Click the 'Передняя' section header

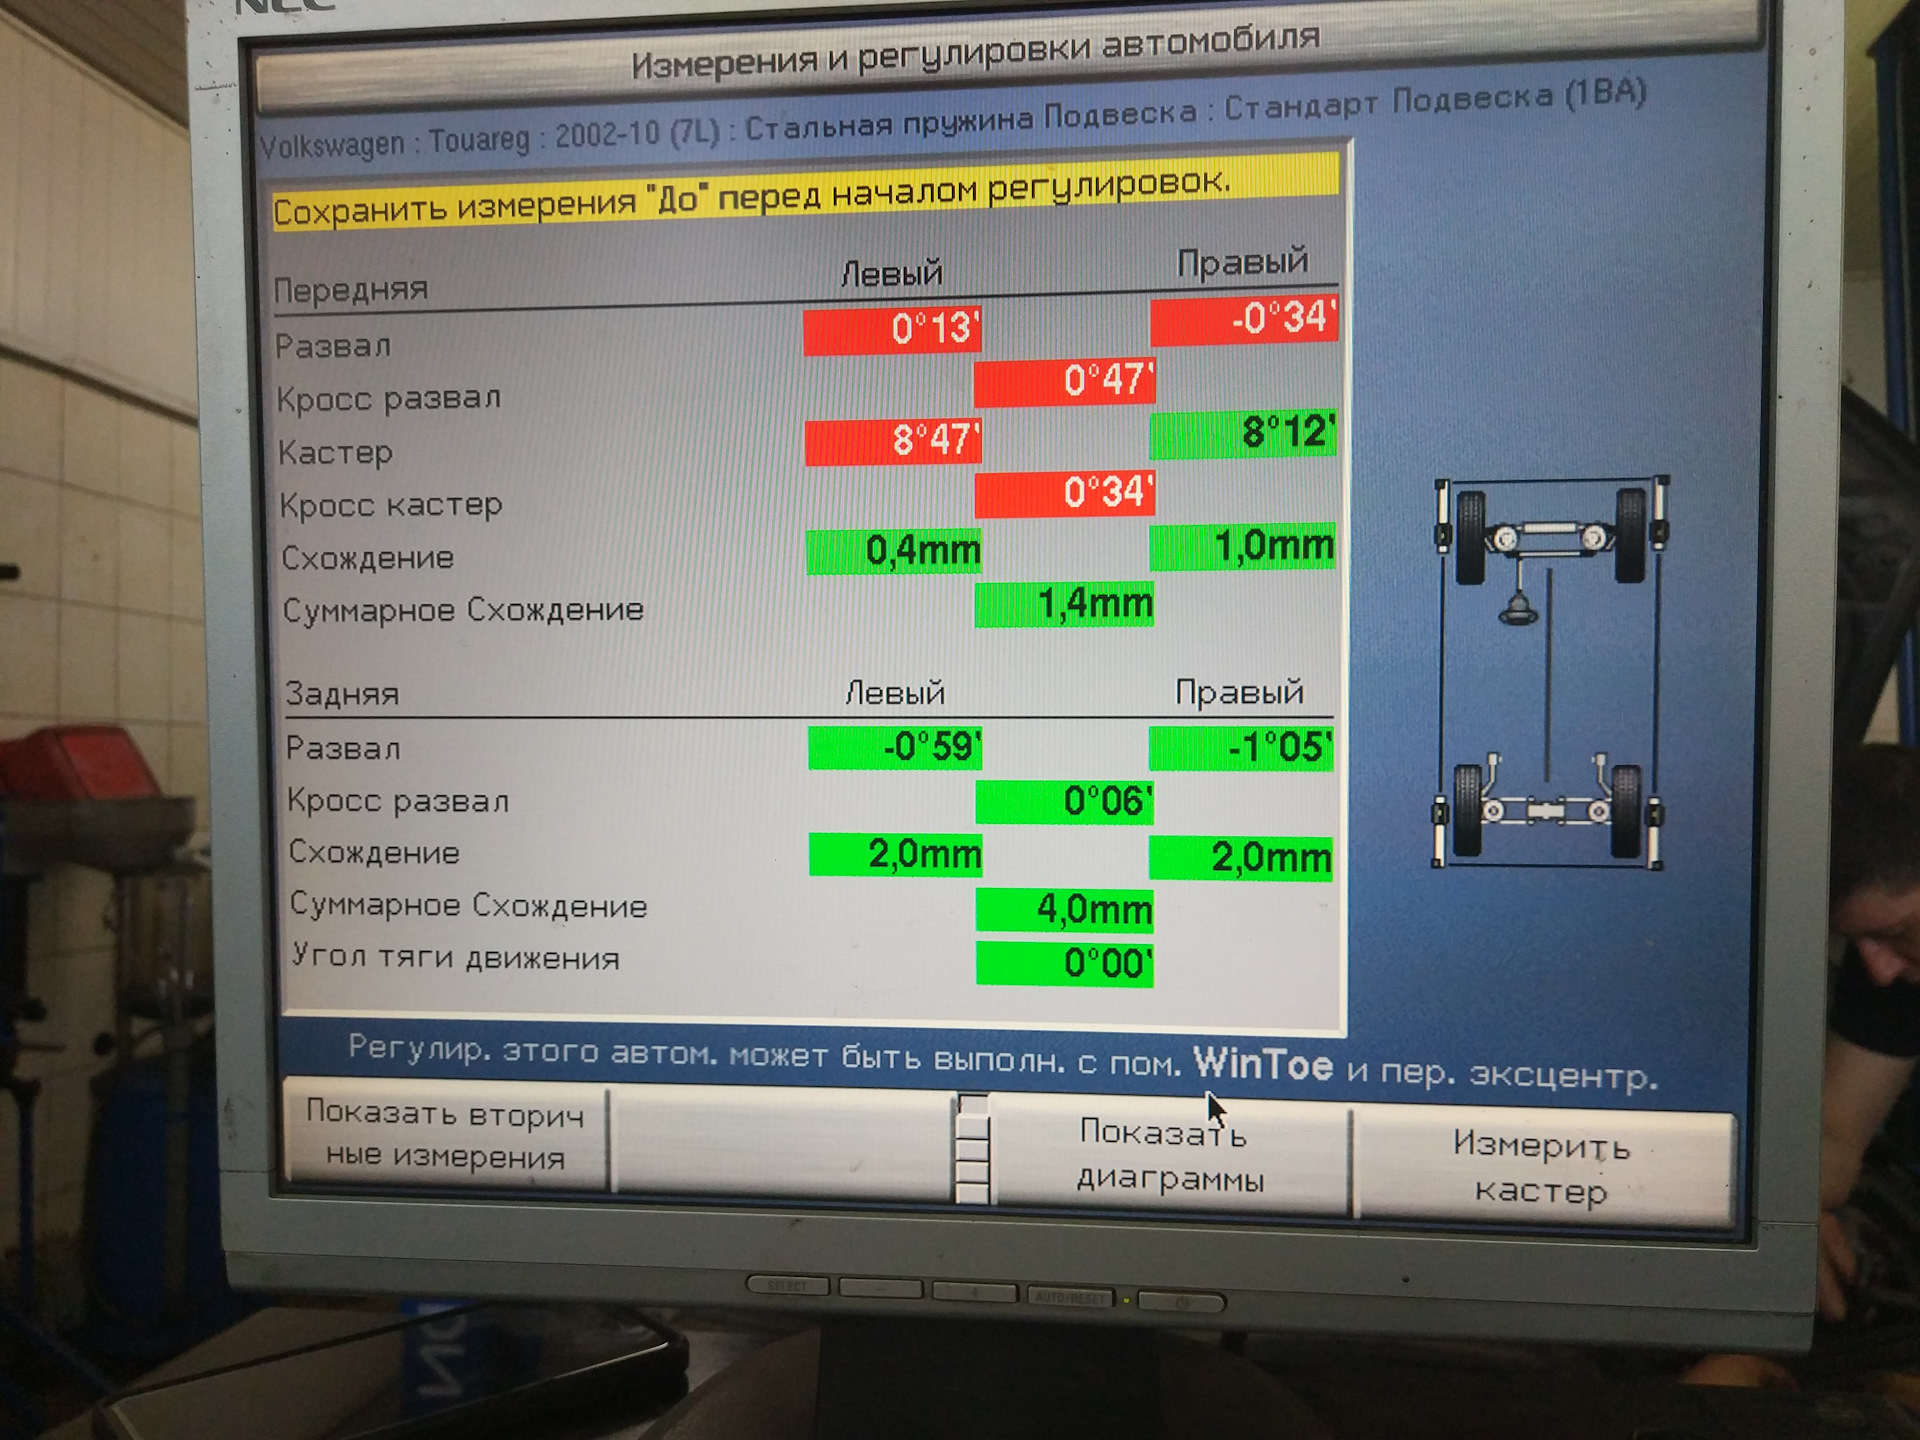[x=351, y=290]
